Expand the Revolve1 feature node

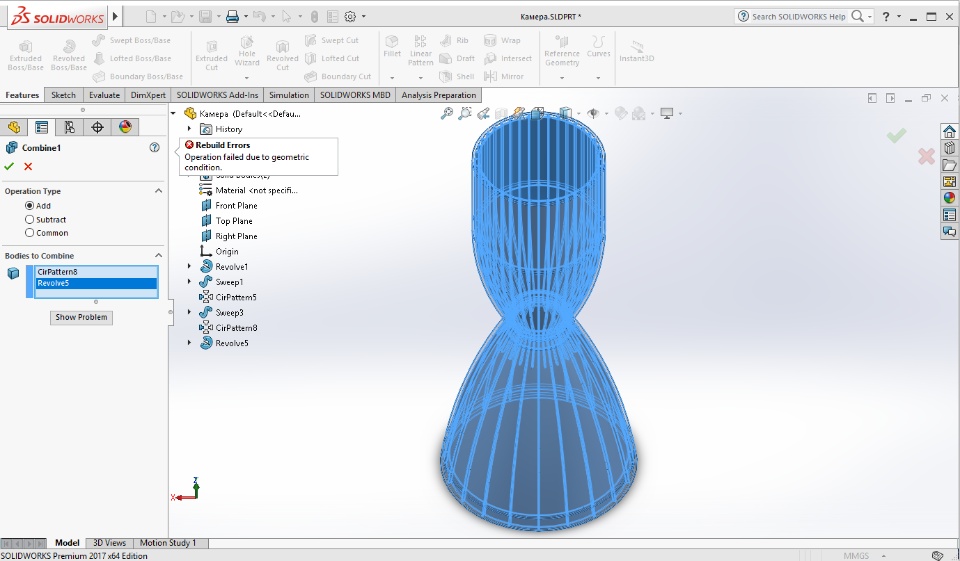189,266
